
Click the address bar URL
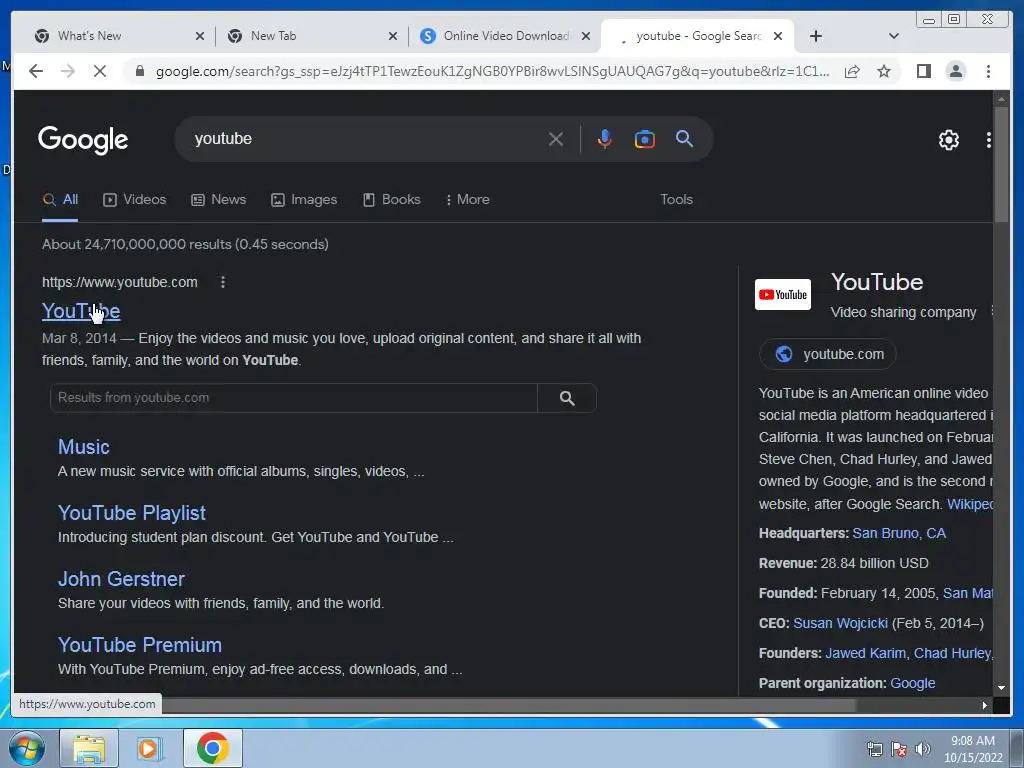click(493, 71)
